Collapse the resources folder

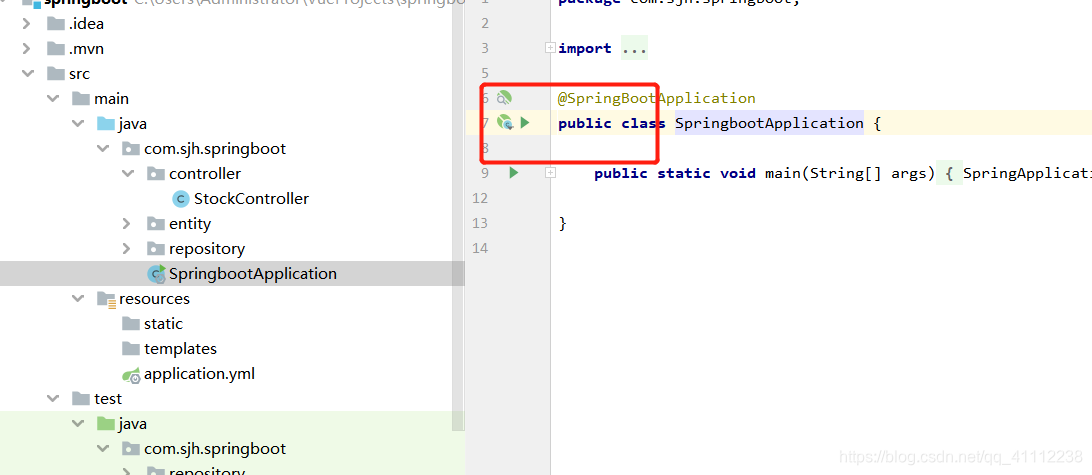point(77,299)
